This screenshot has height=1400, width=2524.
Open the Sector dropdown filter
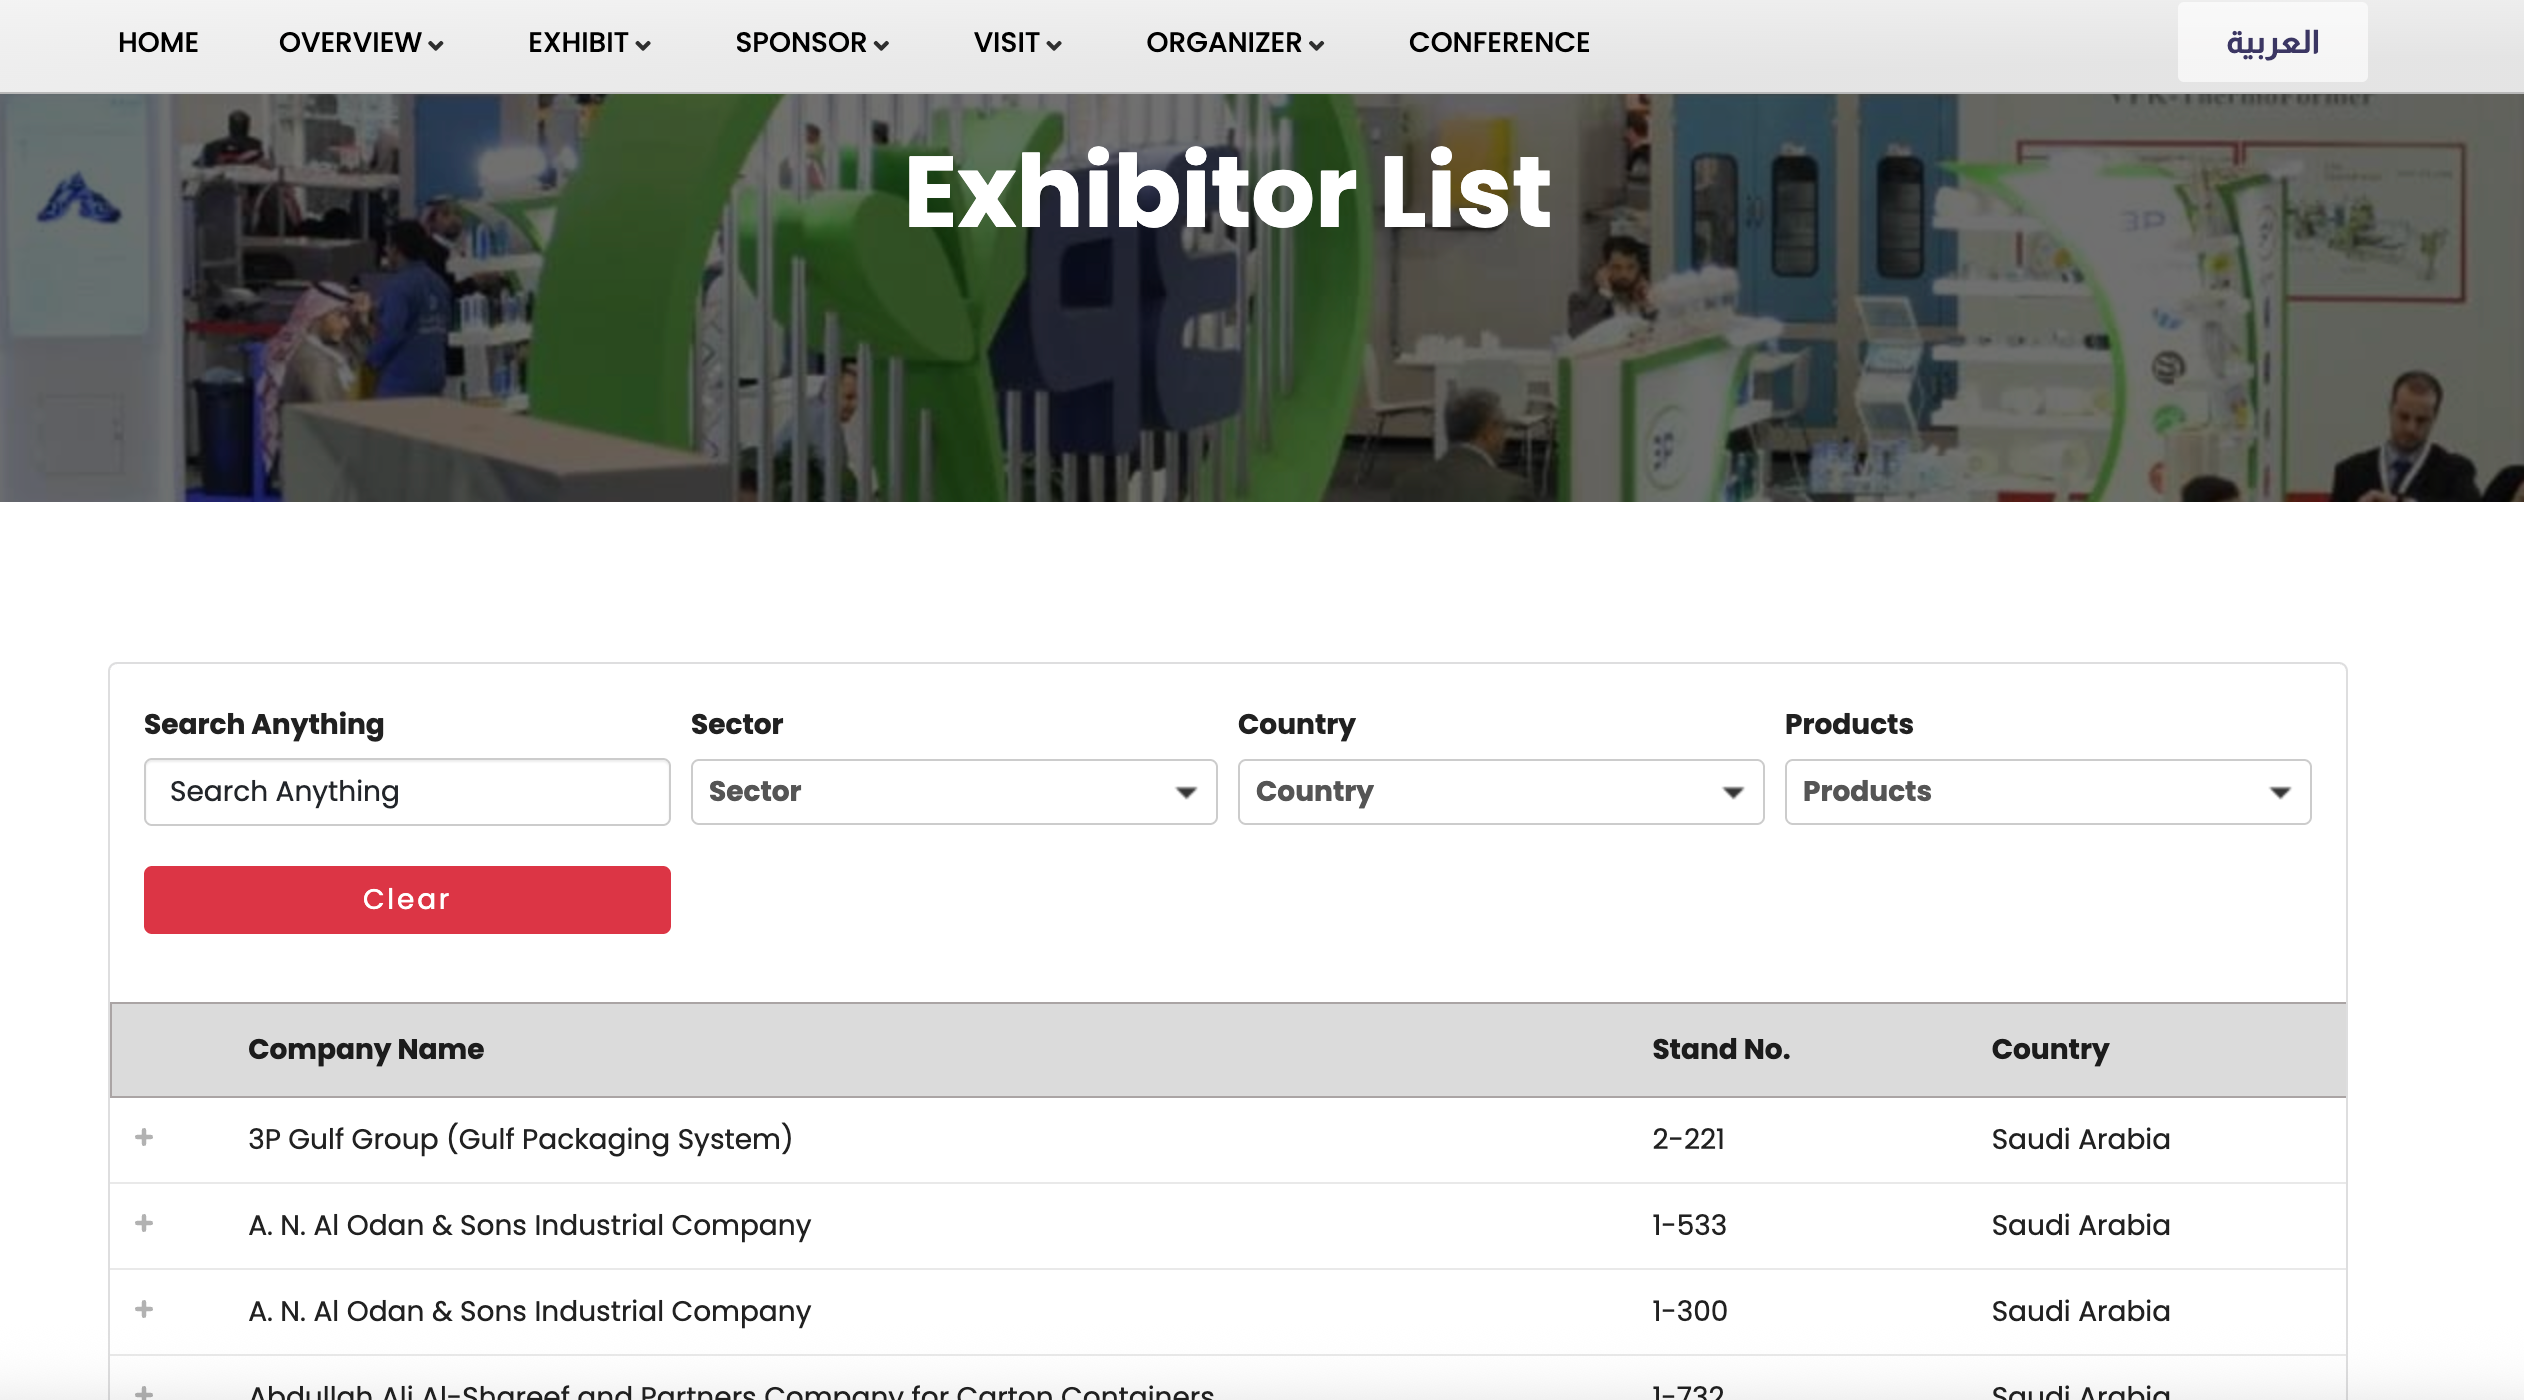(x=953, y=792)
